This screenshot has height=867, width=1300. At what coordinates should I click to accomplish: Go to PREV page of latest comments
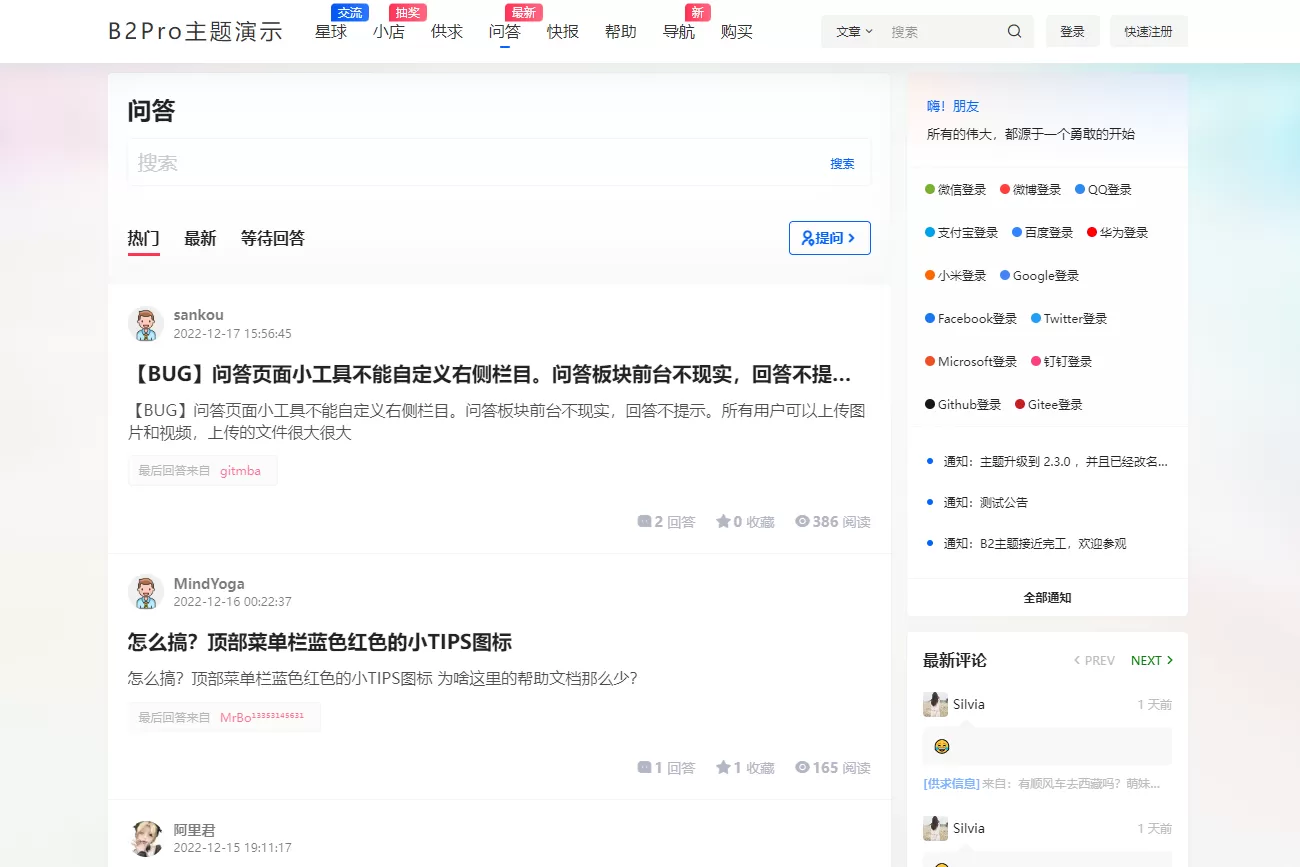pos(1094,660)
